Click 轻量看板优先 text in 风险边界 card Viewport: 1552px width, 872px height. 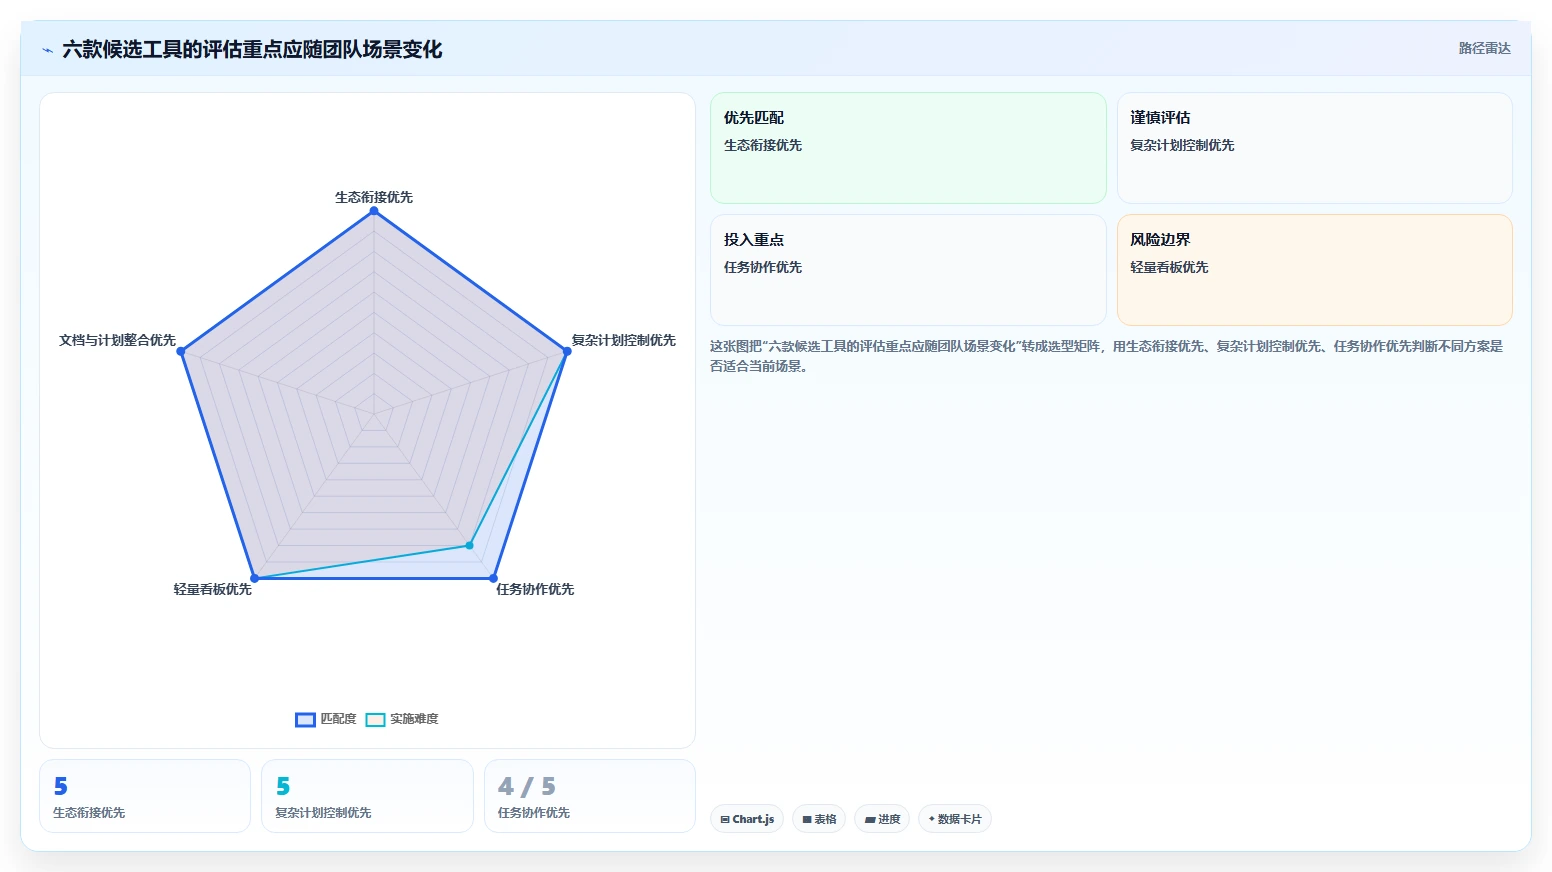click(1169, 267)
